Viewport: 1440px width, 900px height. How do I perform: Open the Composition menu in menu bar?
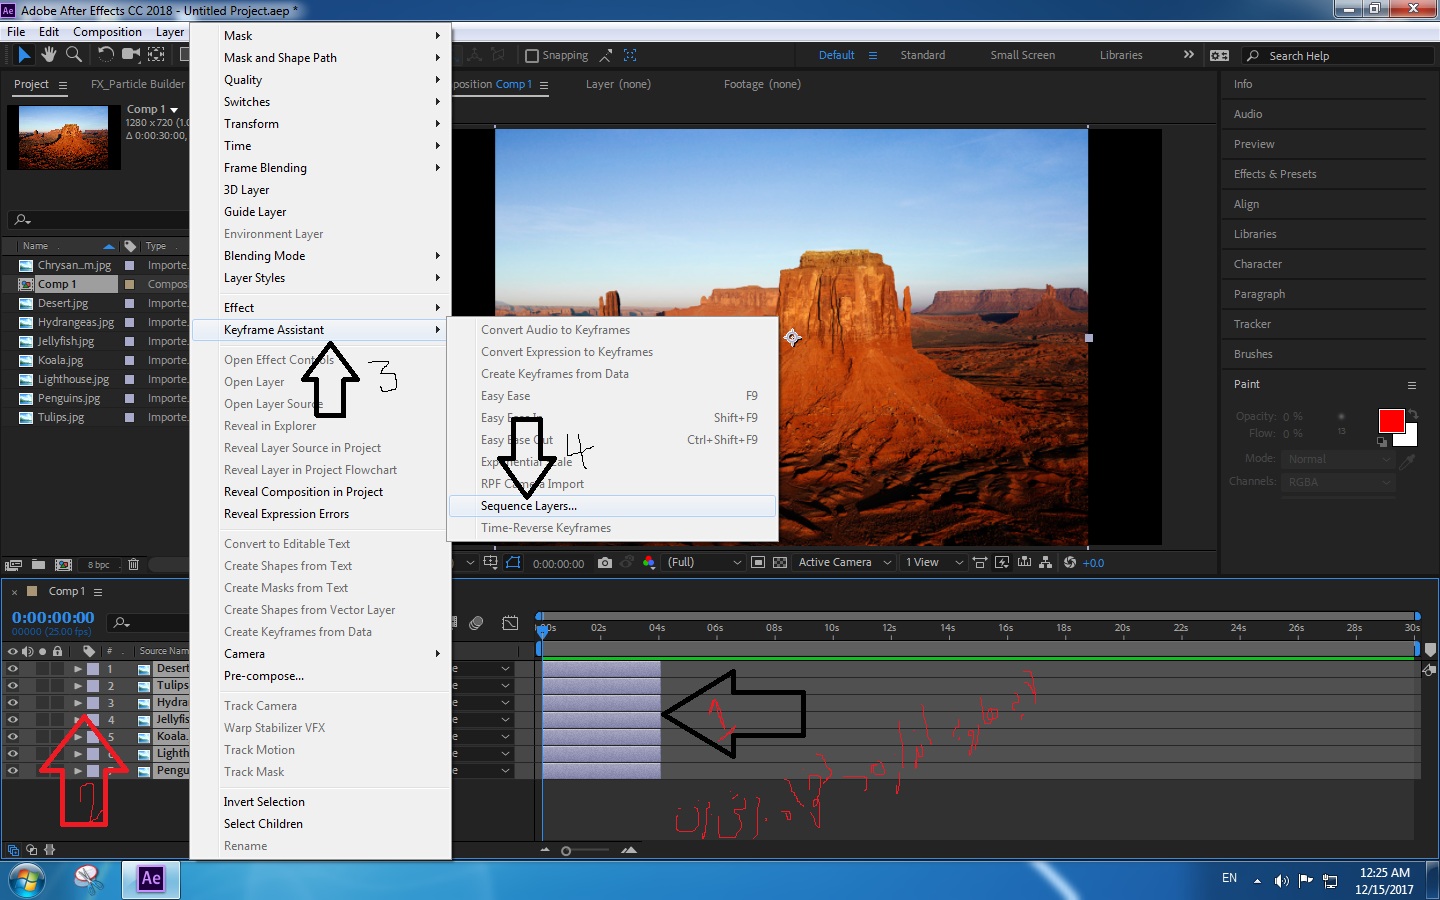pos(107,32)
